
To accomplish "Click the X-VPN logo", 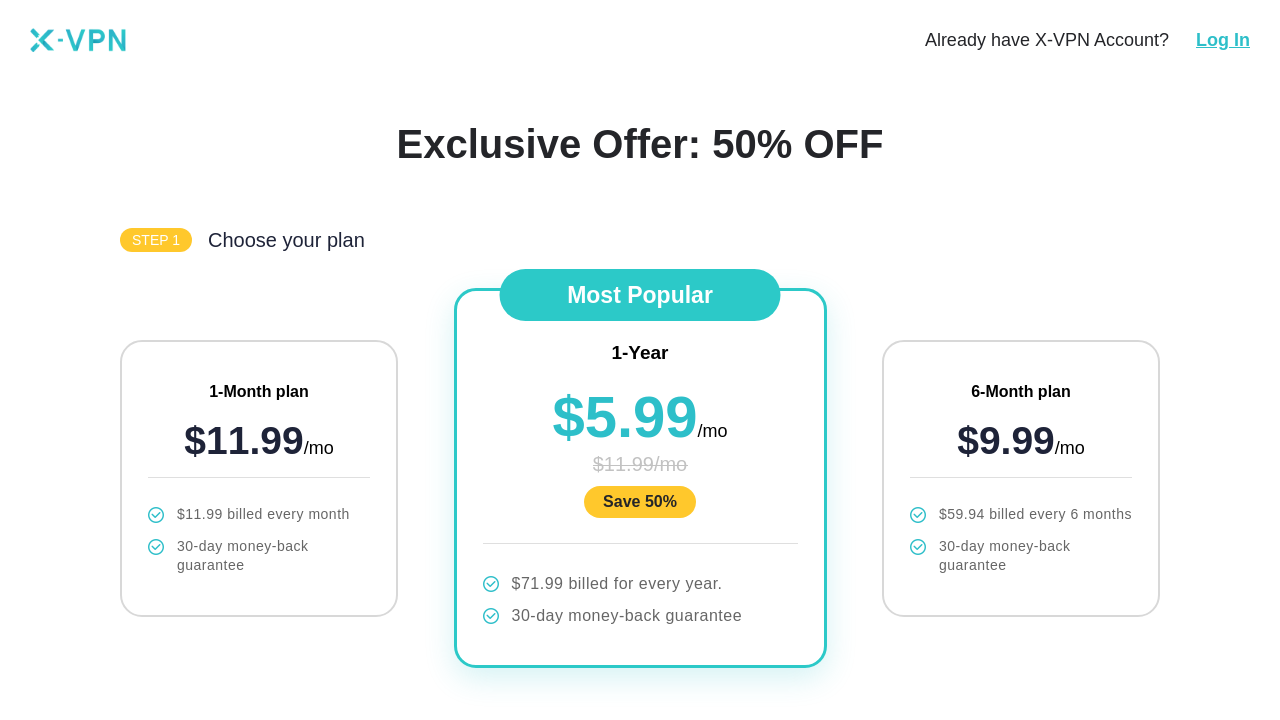I will point(78,40).
